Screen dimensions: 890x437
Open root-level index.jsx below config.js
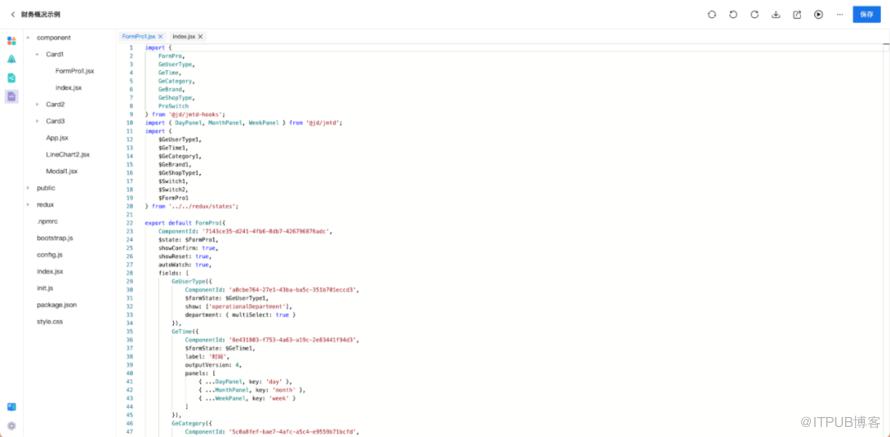click(50, 271)
